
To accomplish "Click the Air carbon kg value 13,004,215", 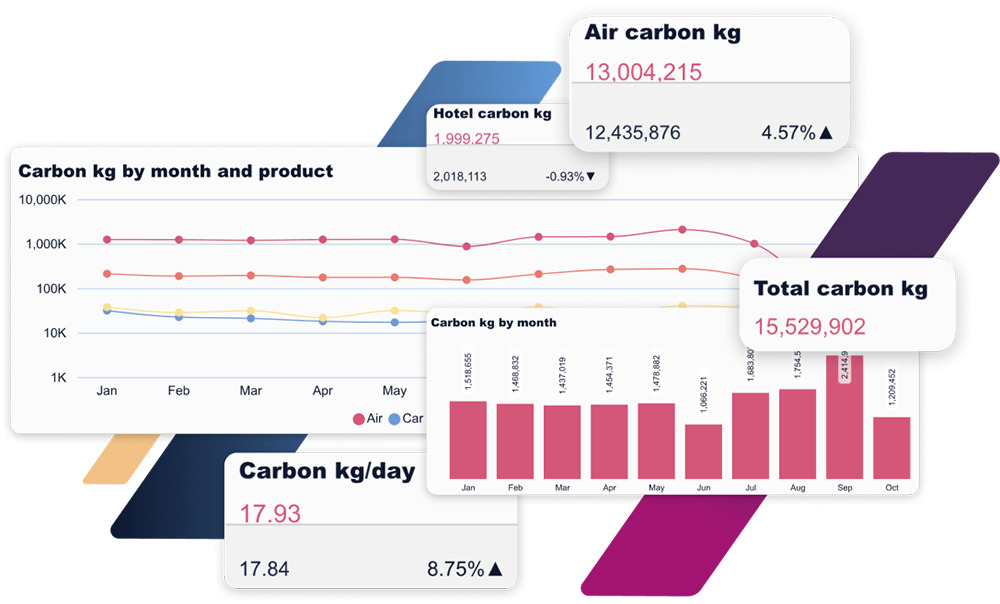I will point(643,72).
